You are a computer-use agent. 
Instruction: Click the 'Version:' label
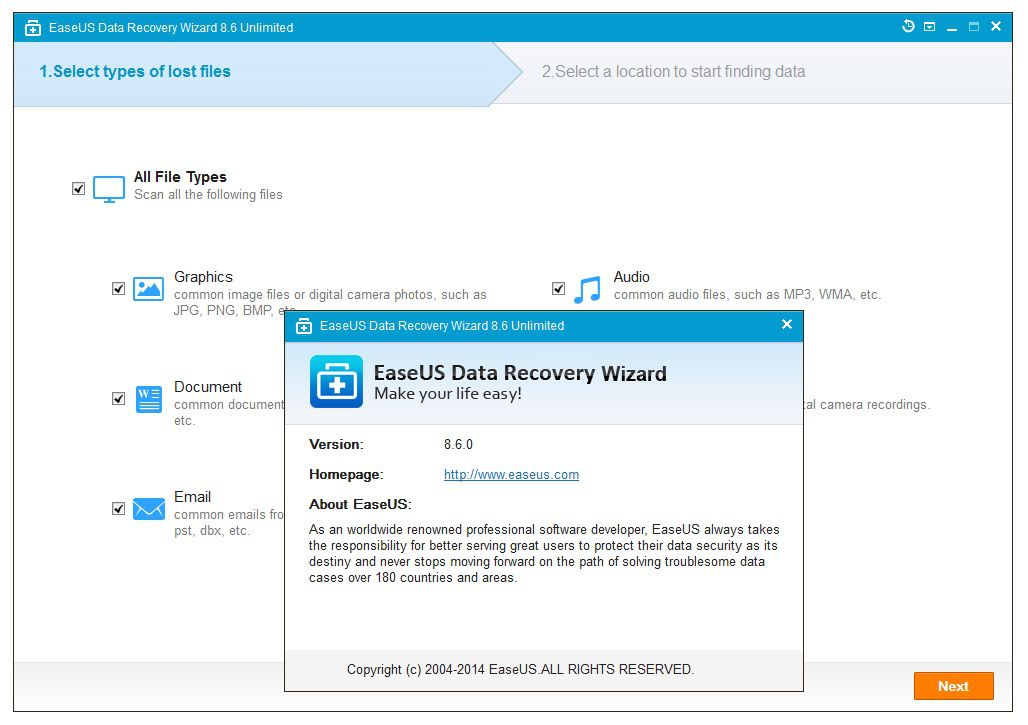click(336, 444)
